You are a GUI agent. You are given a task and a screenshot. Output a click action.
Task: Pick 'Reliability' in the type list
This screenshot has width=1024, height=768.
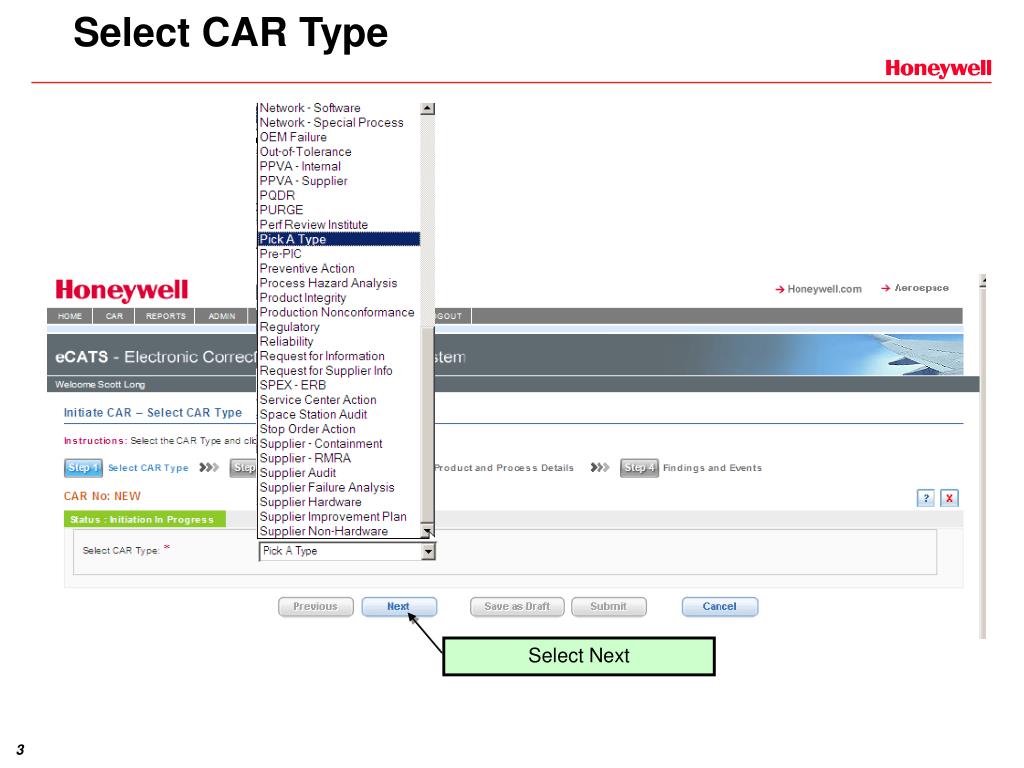pos(339,342)
